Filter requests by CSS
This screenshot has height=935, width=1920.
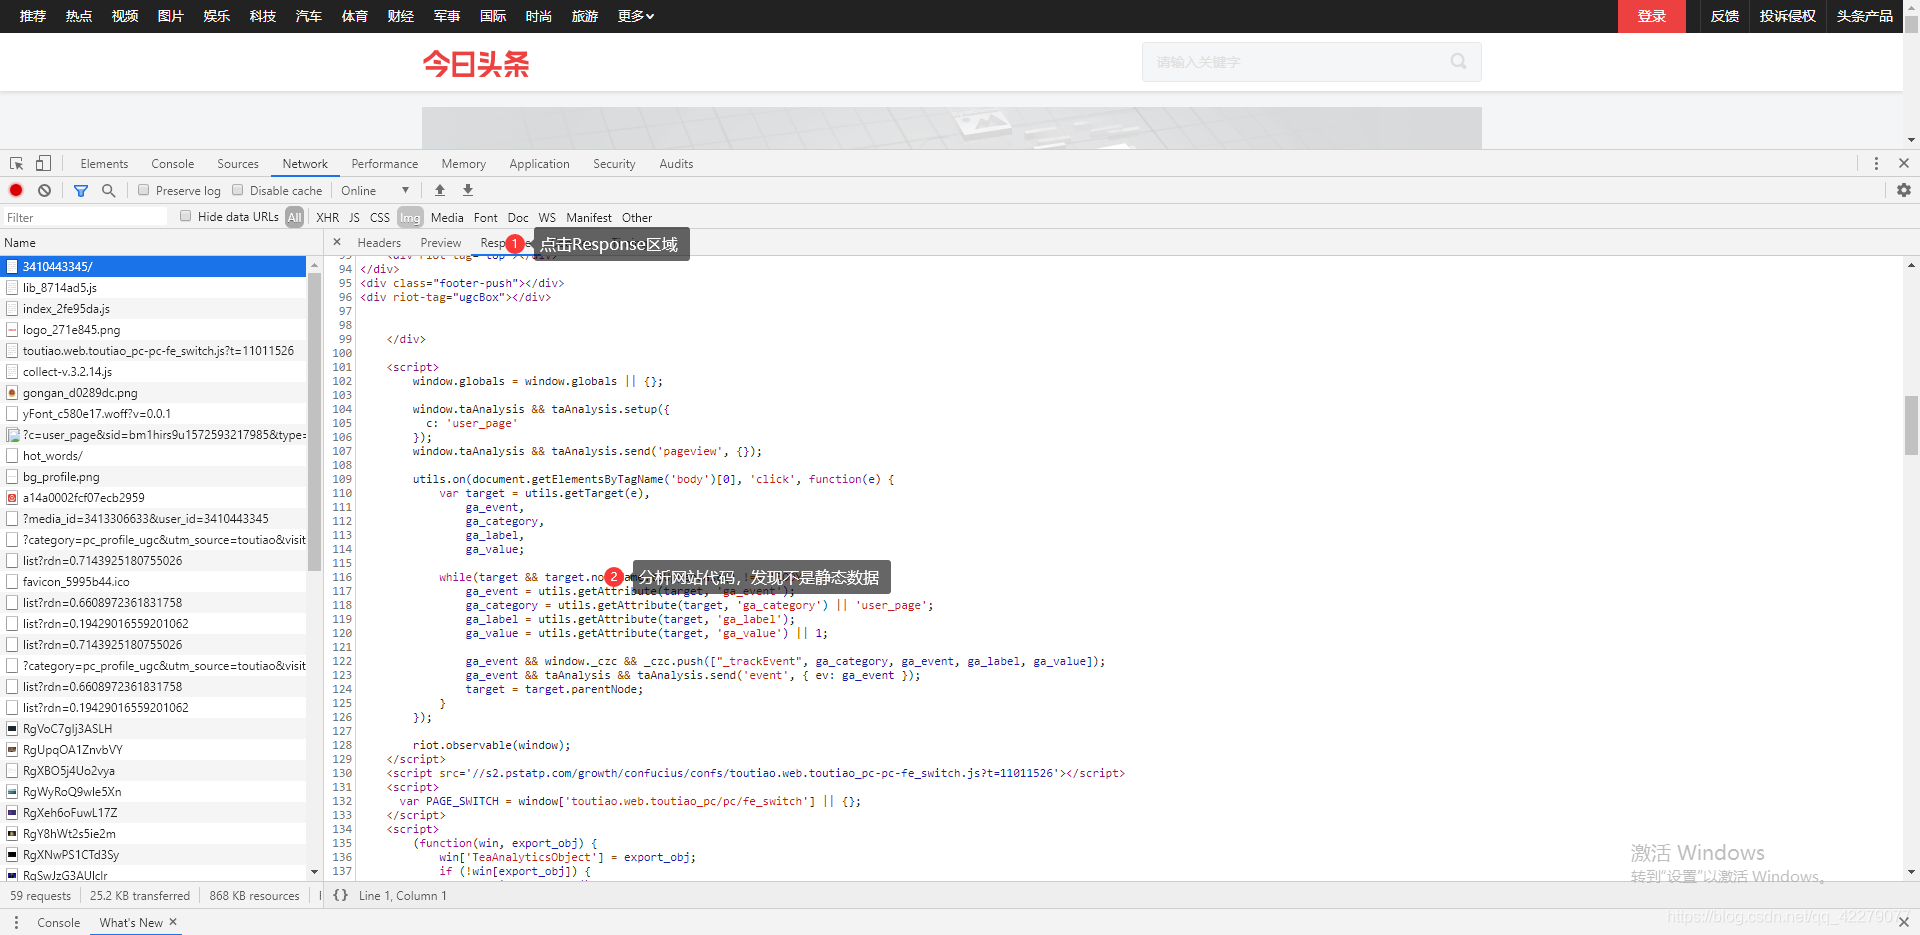coord(380,217)
